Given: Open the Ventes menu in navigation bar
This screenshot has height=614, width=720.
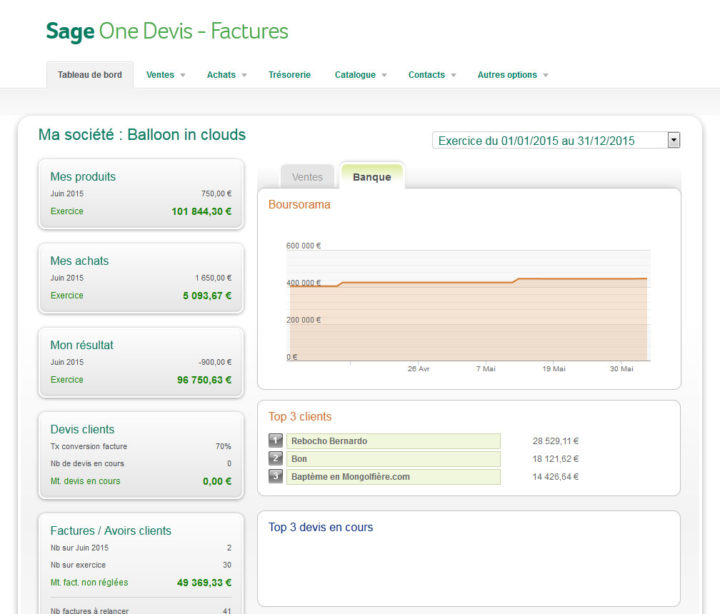Looking at the screenshot, I should (x=160, y=75).
